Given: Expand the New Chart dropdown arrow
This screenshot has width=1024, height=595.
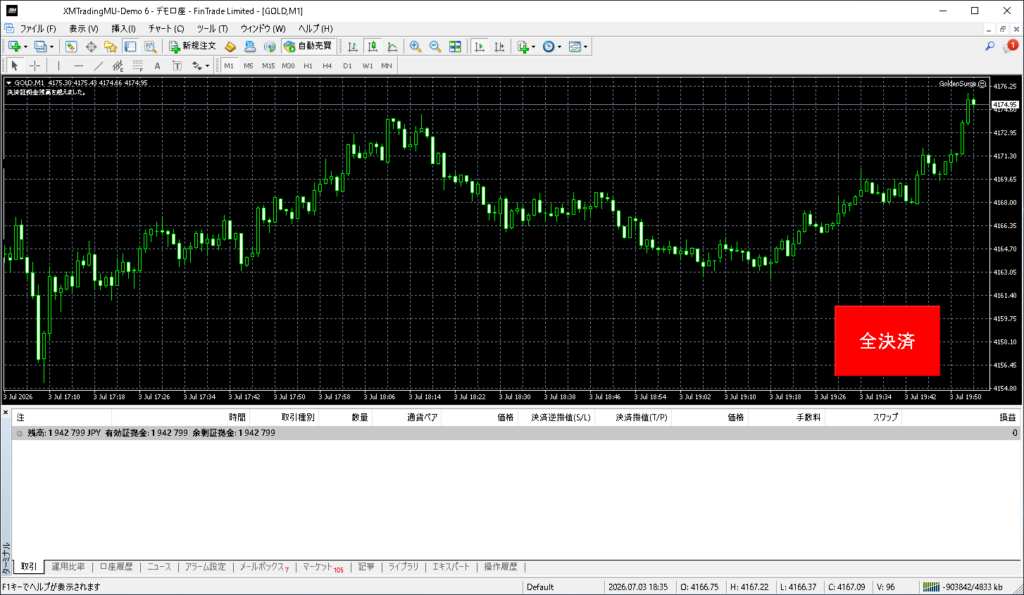Looking at the screenshot, I should 25,46.
